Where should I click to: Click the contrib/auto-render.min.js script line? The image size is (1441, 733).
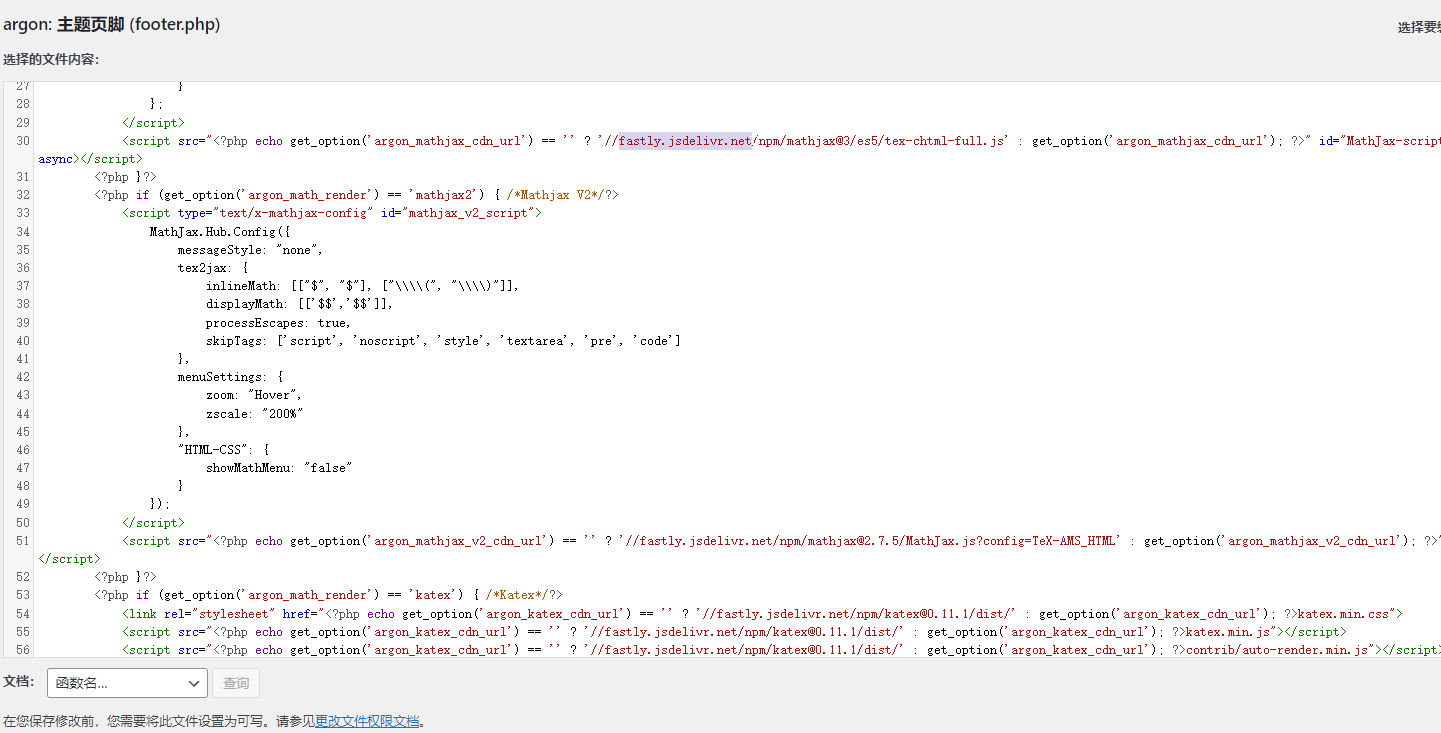(780, 650)
